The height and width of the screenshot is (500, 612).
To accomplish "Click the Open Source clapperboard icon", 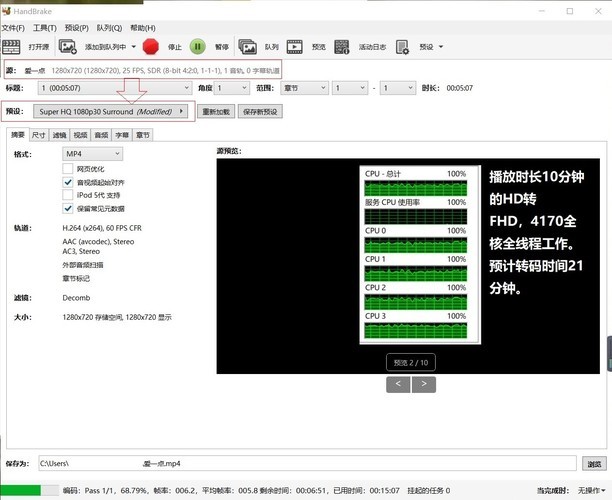I will (x=11, y=47).
